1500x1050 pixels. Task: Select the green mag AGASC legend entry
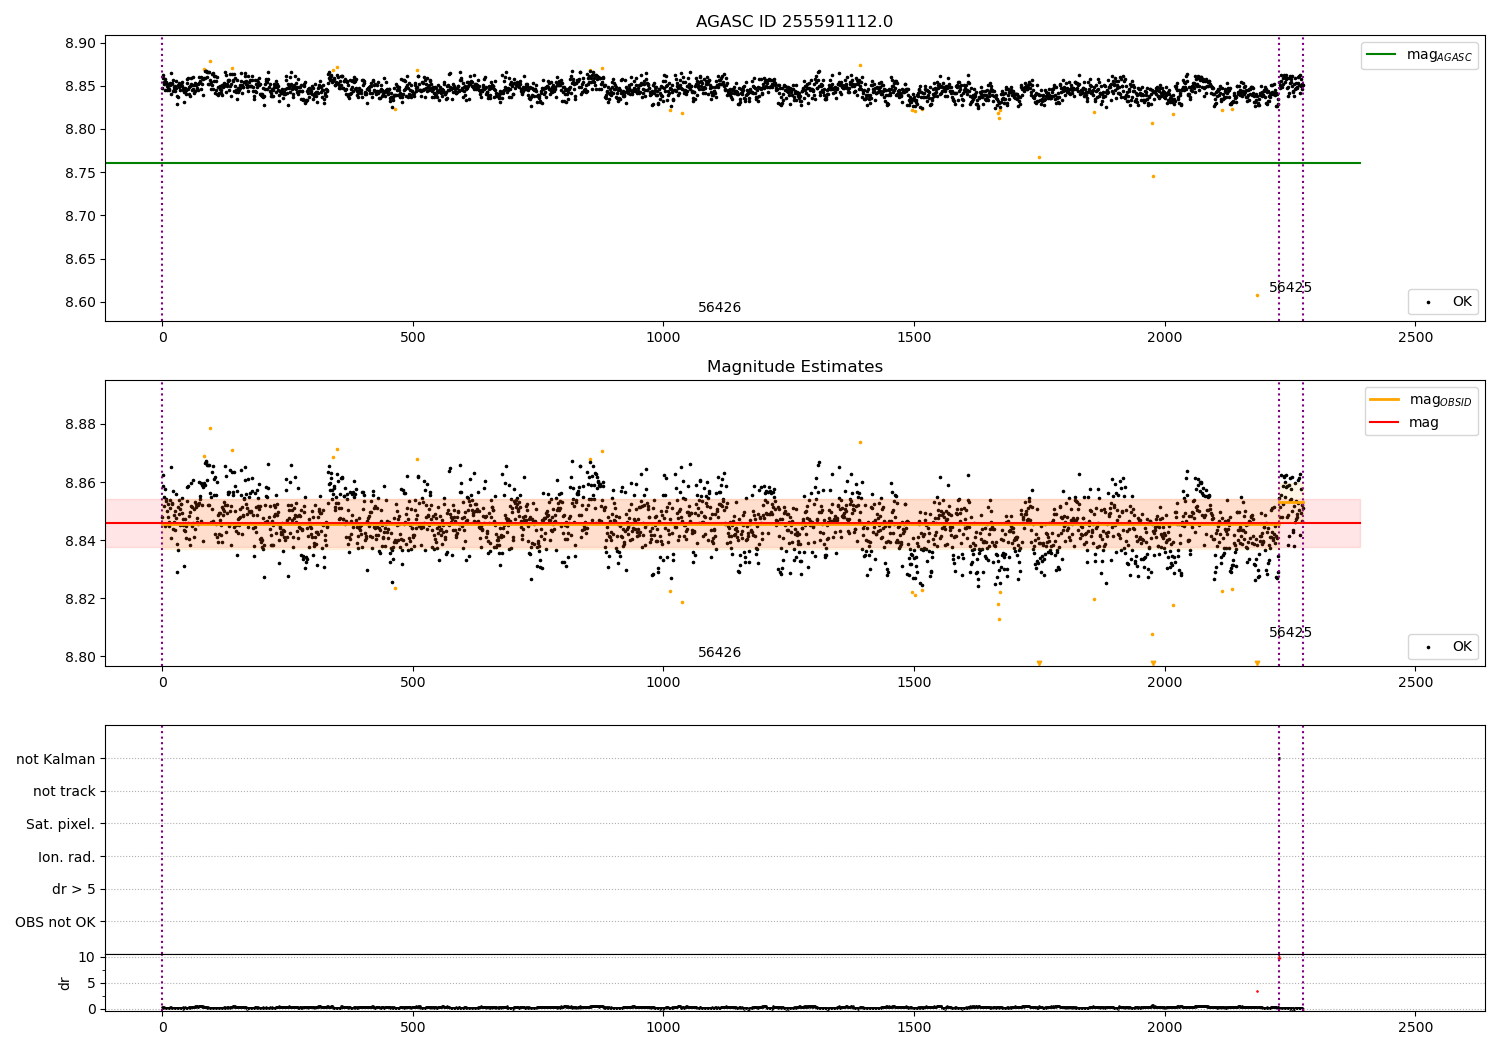point(1419,56)
